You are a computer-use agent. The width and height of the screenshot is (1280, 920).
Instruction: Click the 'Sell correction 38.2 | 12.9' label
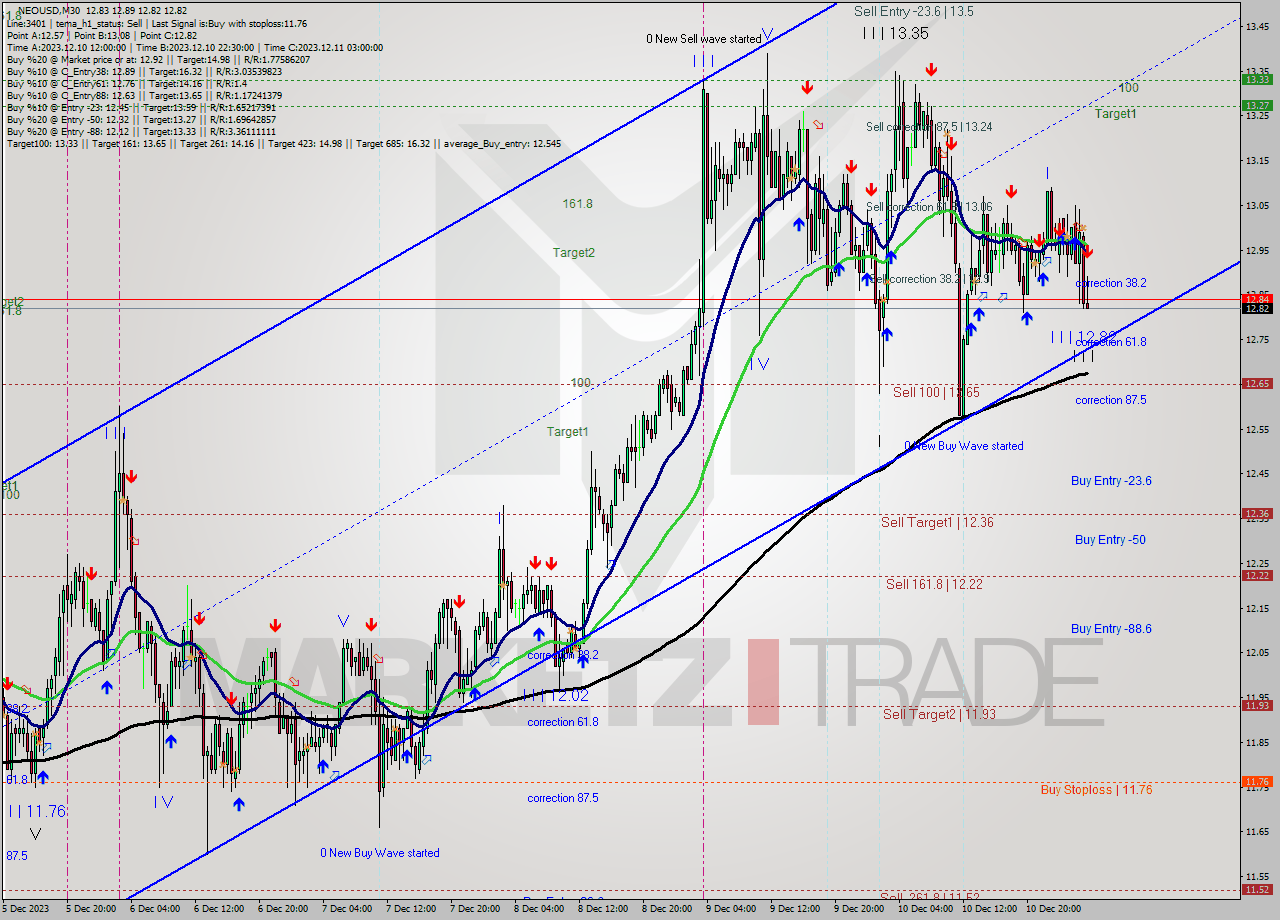click(x=930, y=279)
